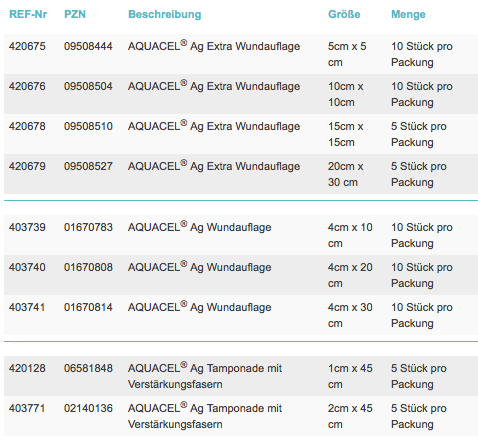Select REF number 403740

[x=27, y=267]
